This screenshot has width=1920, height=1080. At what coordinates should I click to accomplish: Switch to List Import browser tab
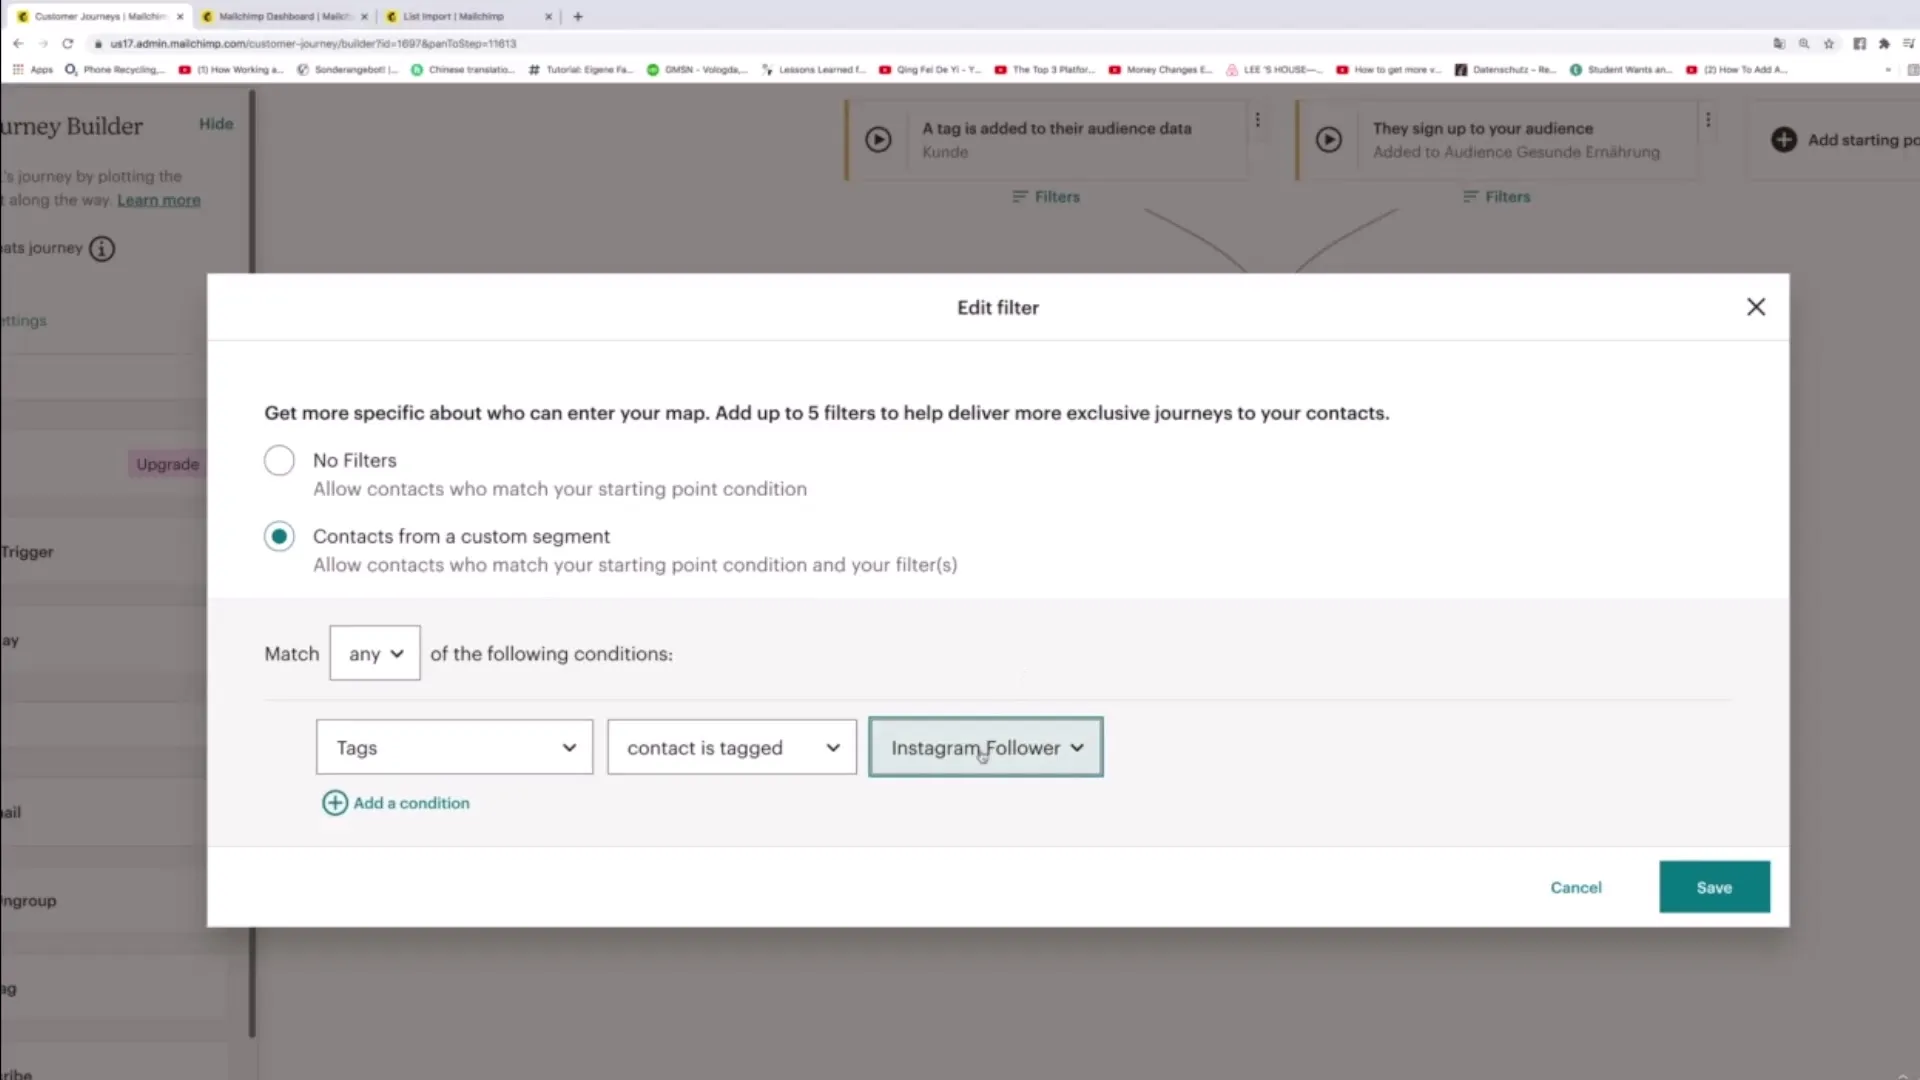[453, 17]
